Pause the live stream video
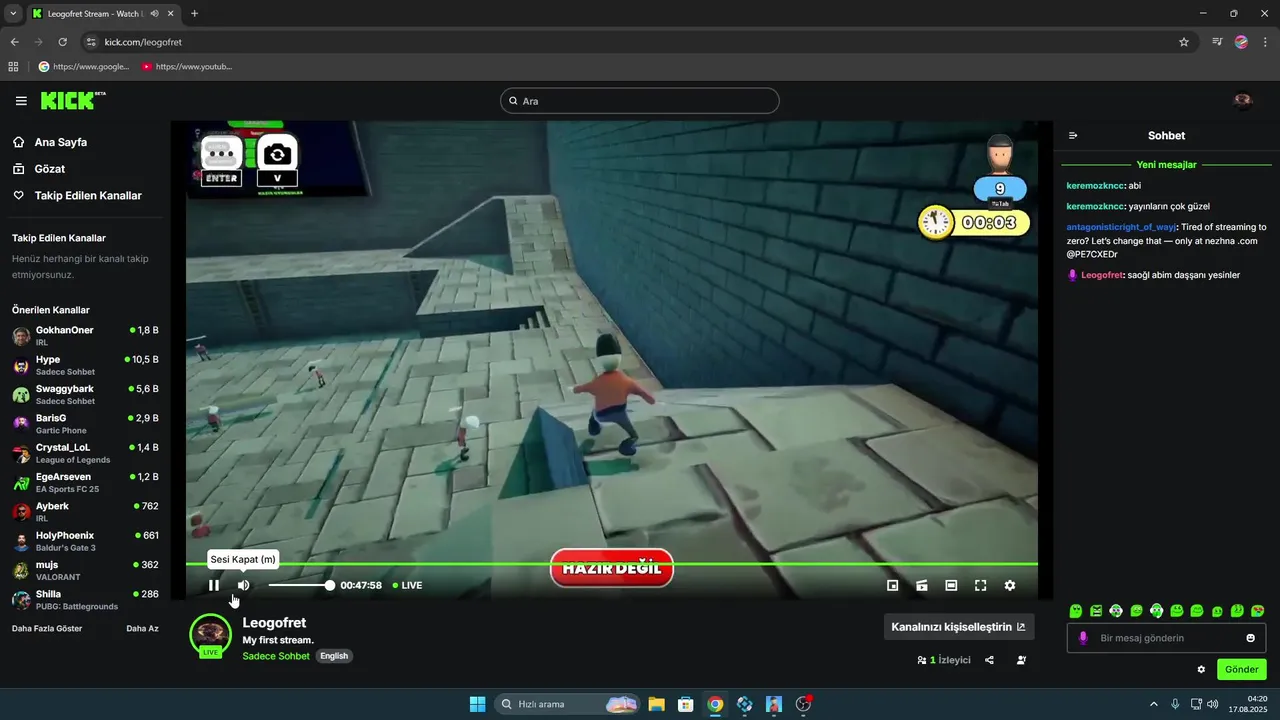The image size is (1280, 720). (x=213, y=585)
